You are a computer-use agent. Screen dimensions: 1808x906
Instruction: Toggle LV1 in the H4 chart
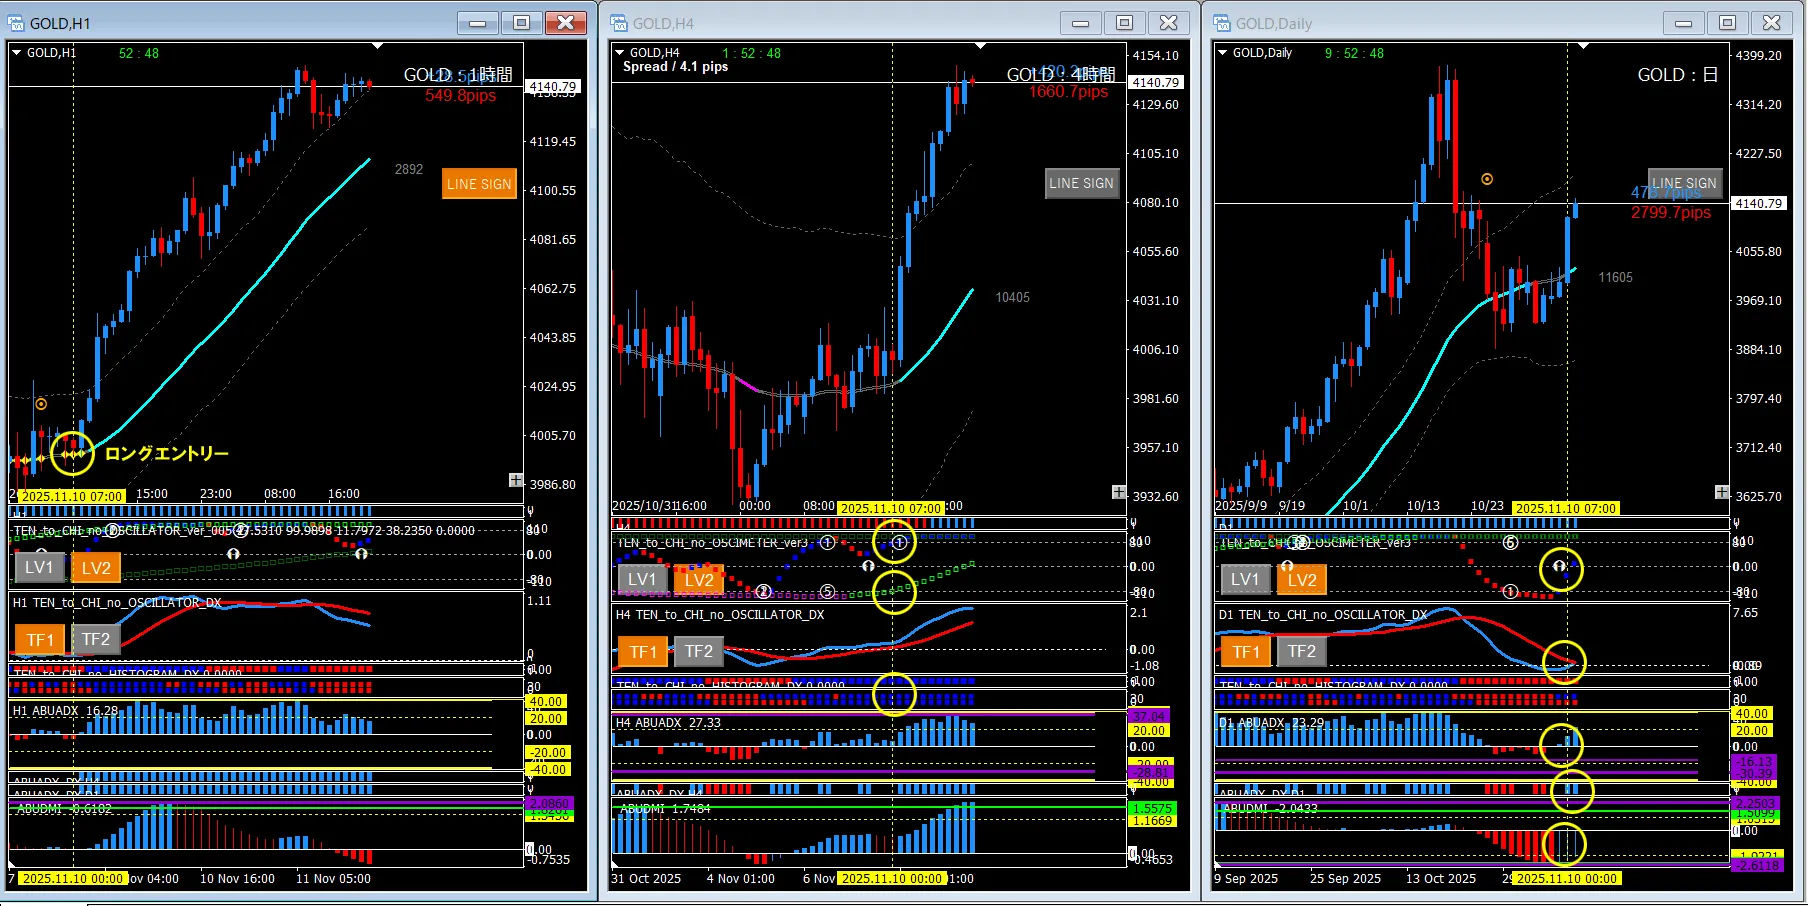click(642, 580)
